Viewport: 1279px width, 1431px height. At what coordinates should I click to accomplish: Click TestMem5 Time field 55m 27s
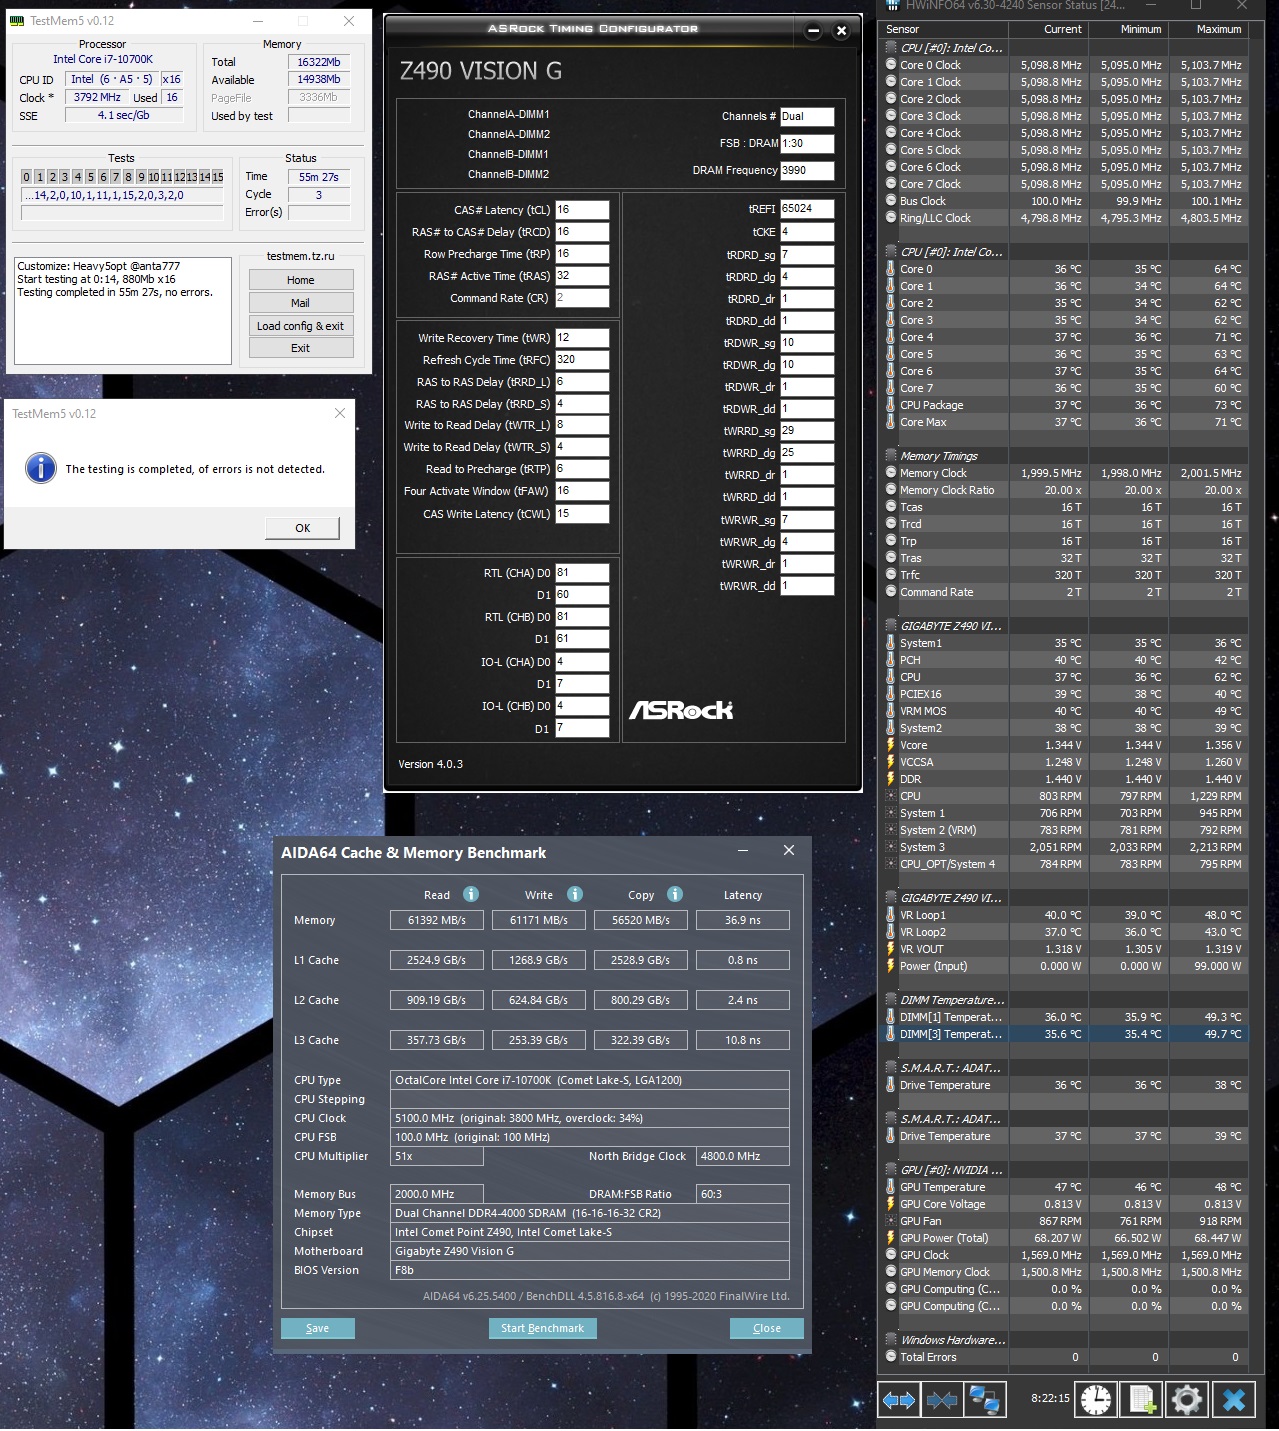coord(319,177)
